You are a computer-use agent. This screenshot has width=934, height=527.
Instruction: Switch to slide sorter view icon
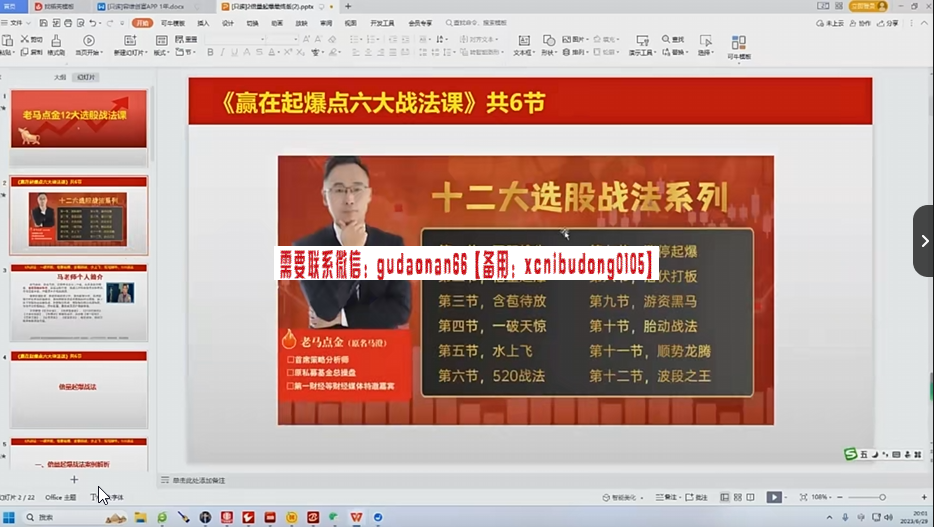(x=737, y=497)
